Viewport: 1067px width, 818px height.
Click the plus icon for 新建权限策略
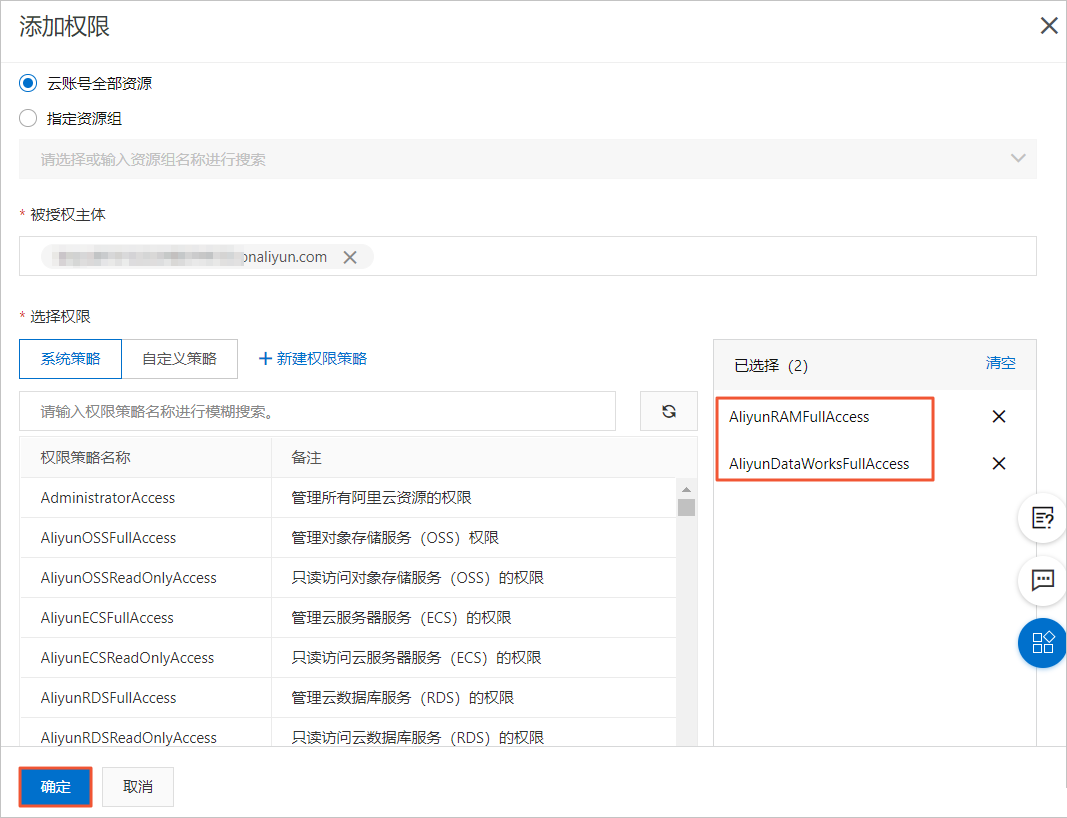point(265,359)
